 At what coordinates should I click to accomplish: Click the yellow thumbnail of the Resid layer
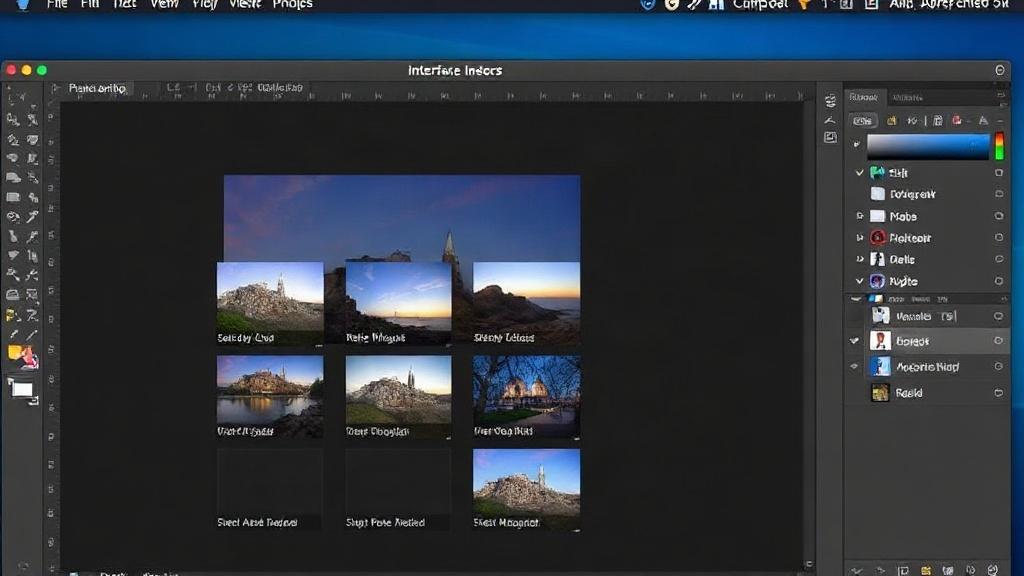click(x=880, y=392)
